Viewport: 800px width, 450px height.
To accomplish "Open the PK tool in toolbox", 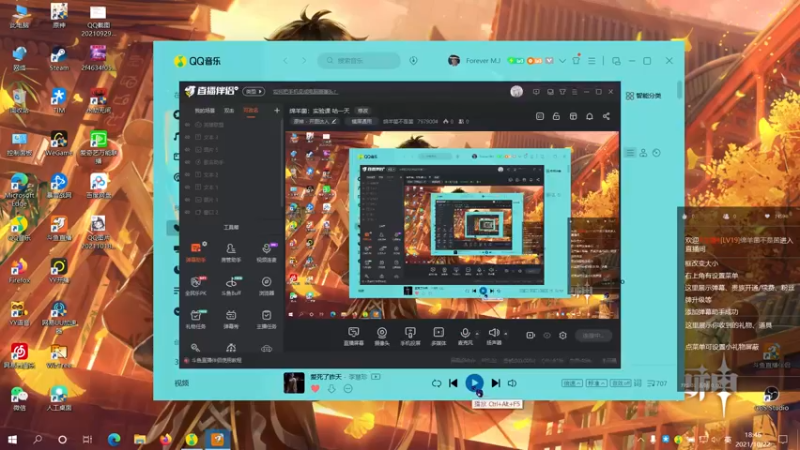I will [x=196, y=286].
